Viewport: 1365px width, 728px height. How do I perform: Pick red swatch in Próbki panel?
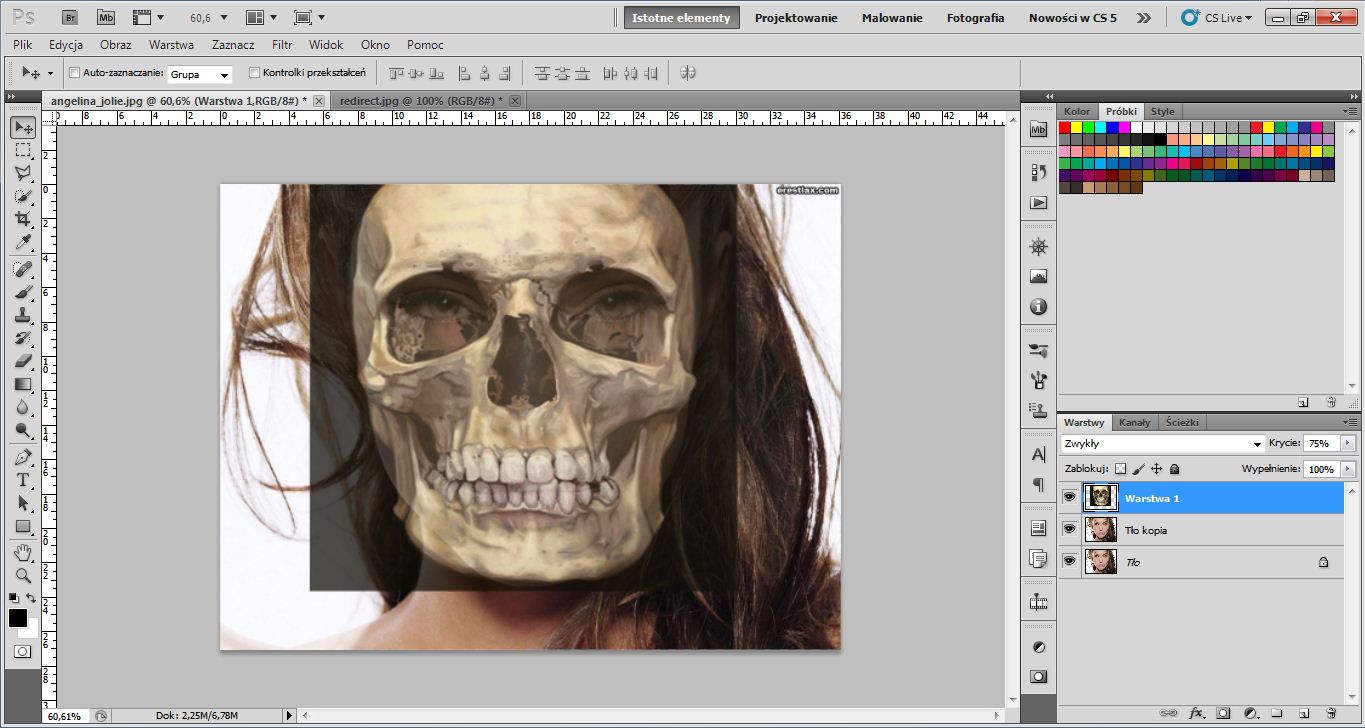click(1065, 128)
